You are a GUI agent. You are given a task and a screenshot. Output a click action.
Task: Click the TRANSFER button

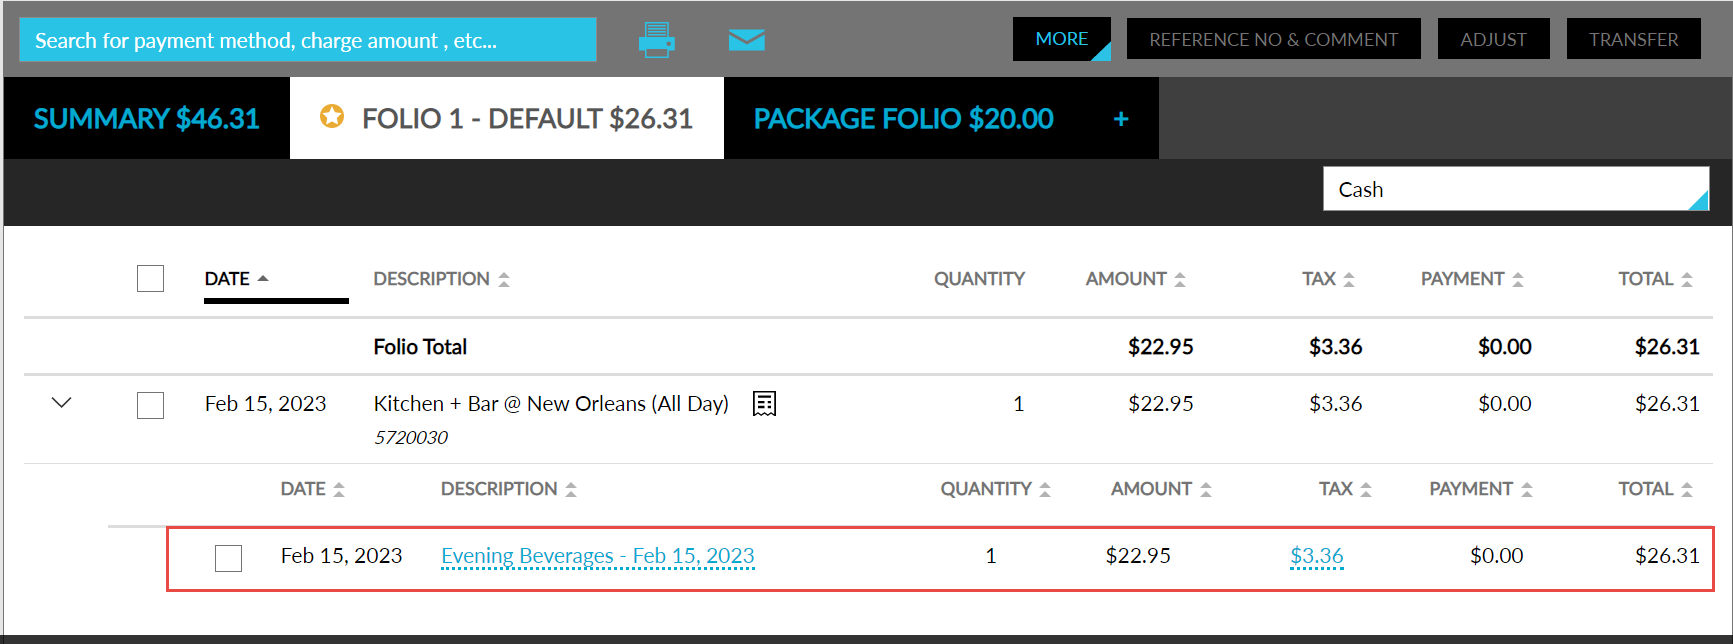pyautogui.click(x=1633, y=39)
